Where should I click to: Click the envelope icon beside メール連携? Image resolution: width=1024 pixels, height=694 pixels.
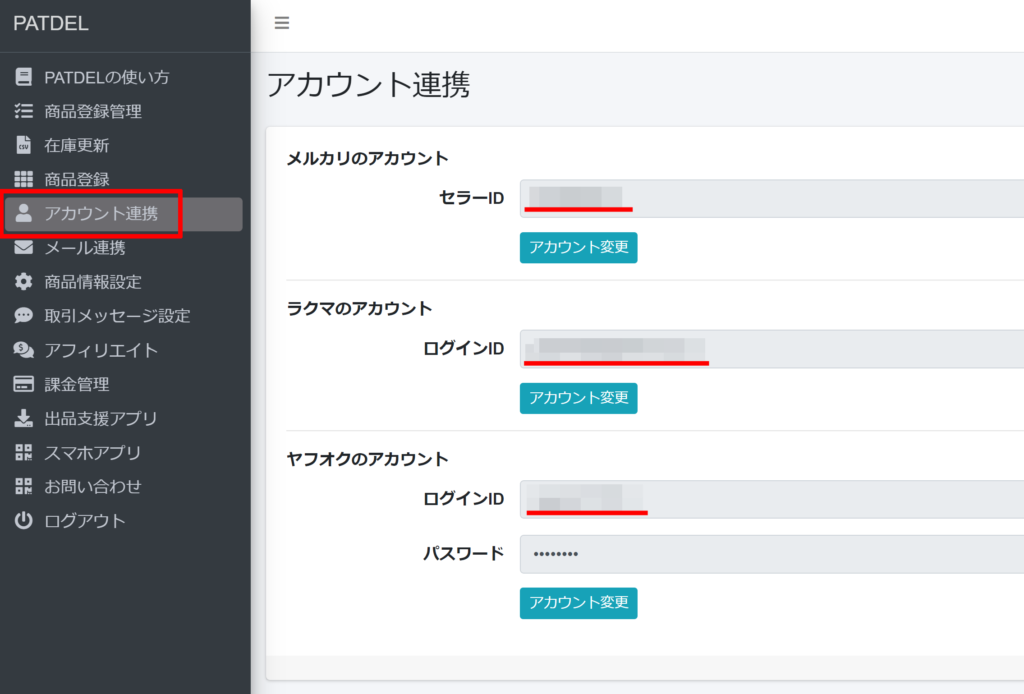coord(24,248)
